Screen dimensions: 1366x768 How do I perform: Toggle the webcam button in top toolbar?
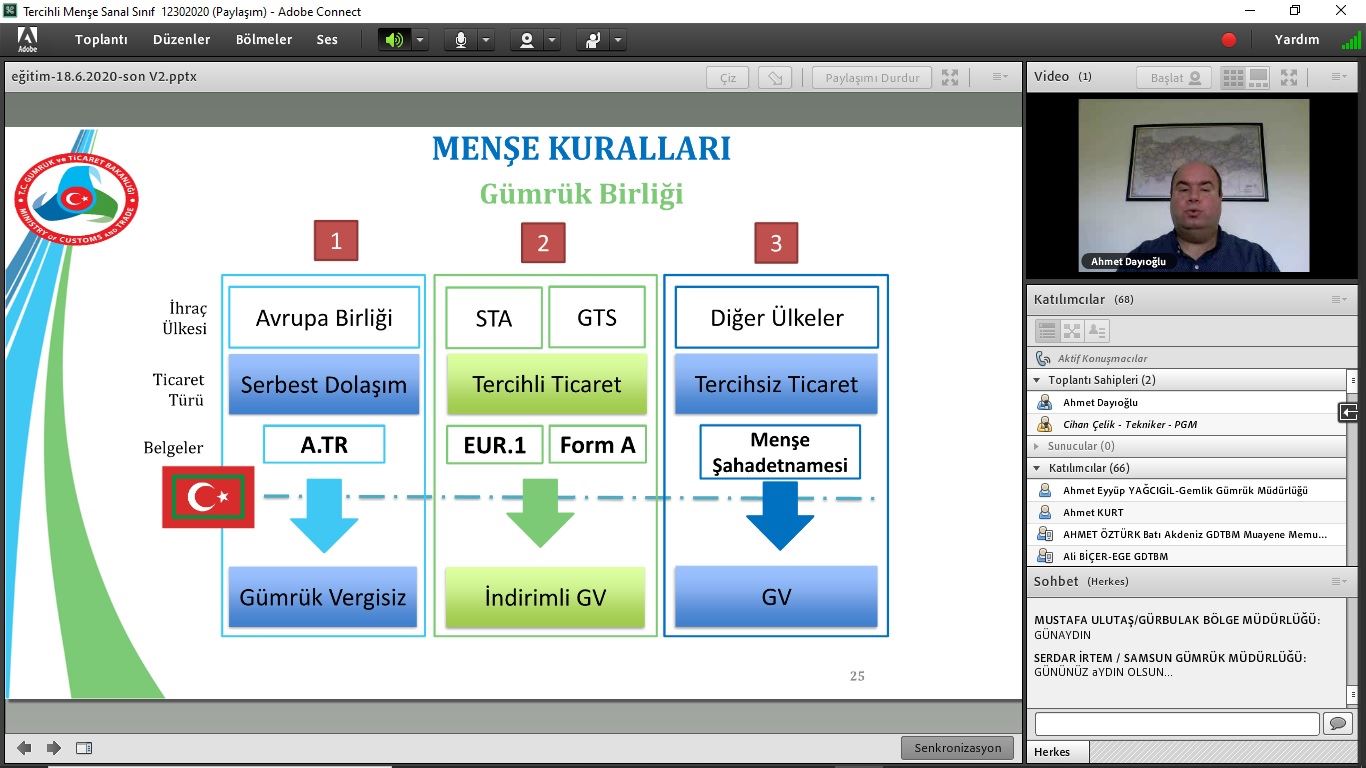(526, 40)
